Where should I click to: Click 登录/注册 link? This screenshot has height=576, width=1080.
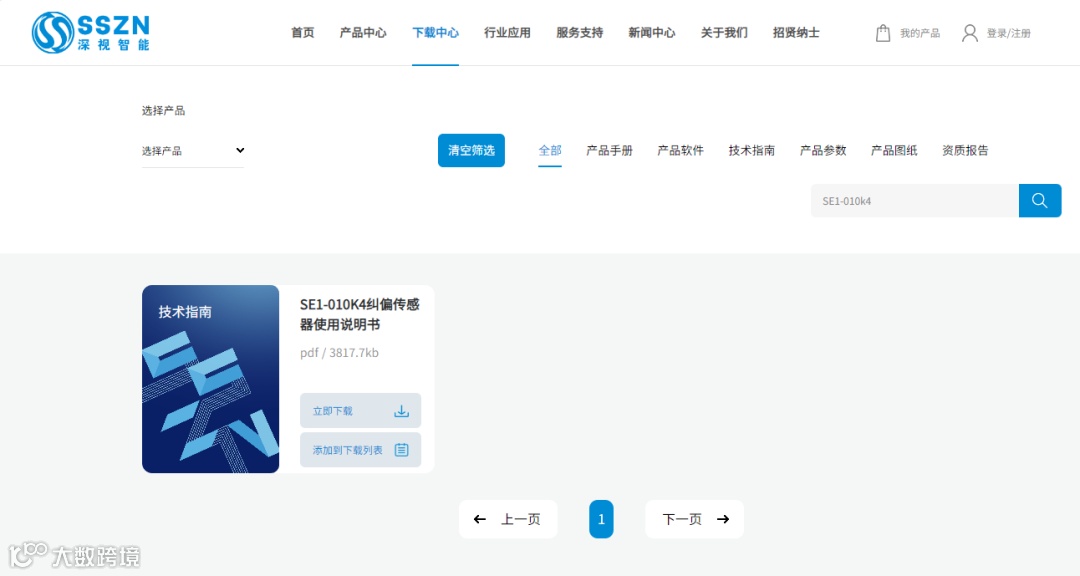pos(1008,33)
